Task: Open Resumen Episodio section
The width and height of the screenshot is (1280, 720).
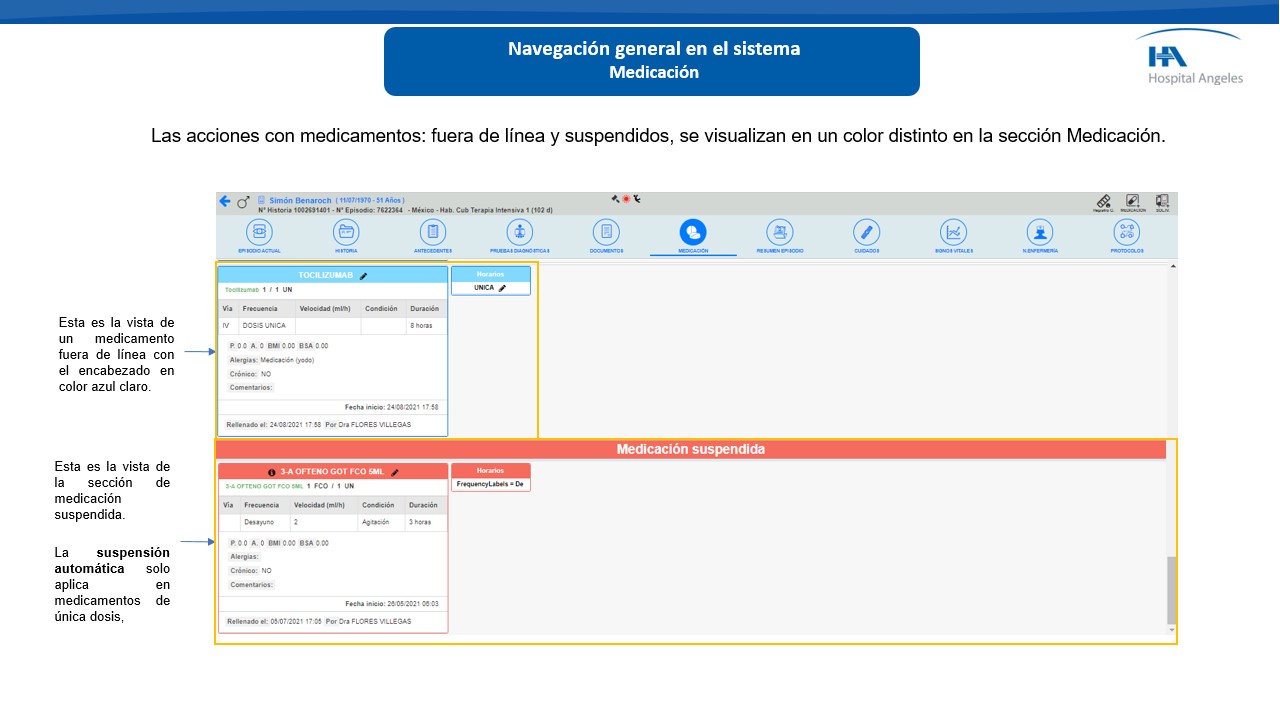Action: [779, 232]
